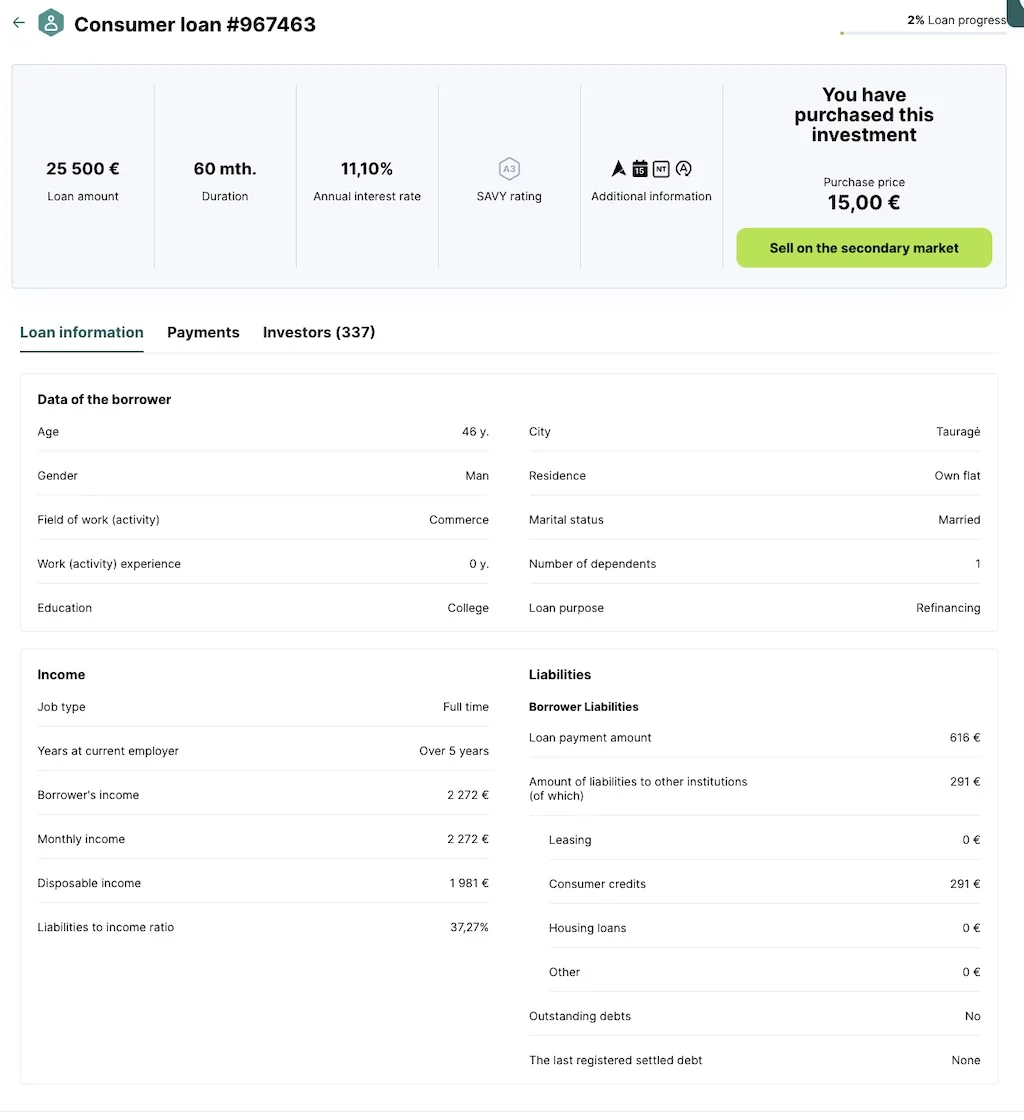
Task: Click the Consumer credits 291 € row
Action: 764,884
